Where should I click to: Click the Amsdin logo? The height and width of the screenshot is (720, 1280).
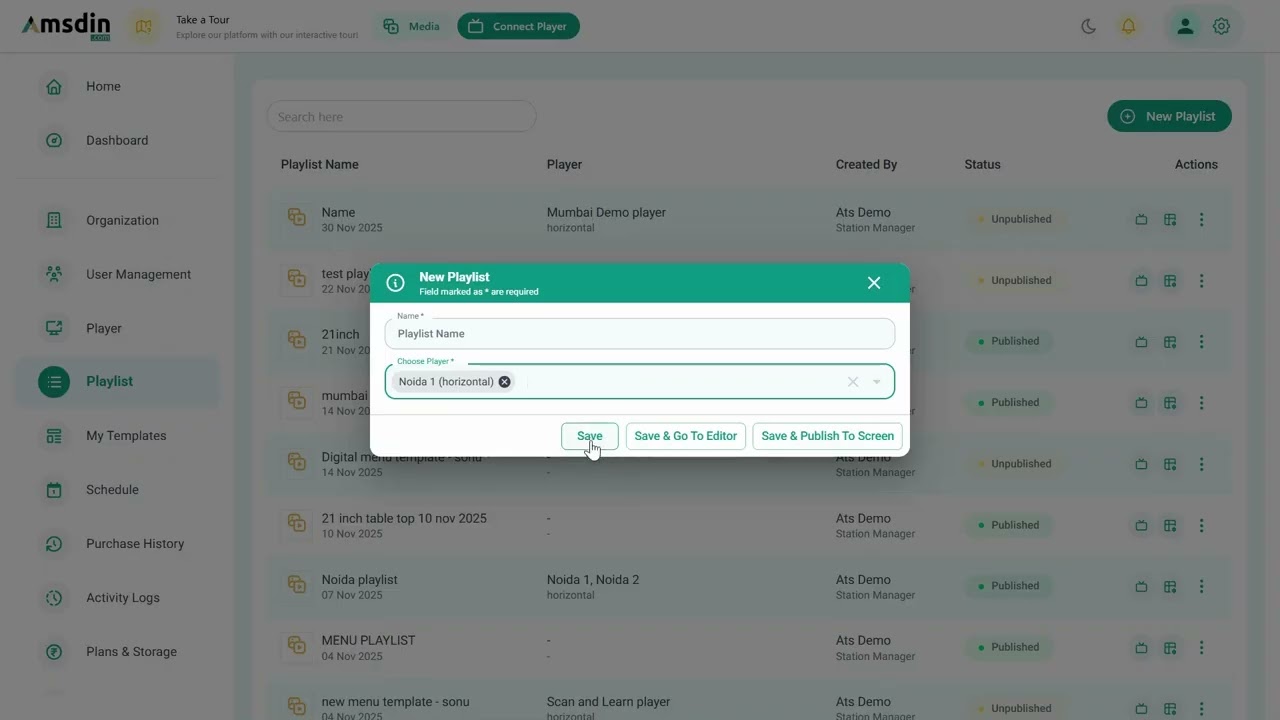[66, 27]
